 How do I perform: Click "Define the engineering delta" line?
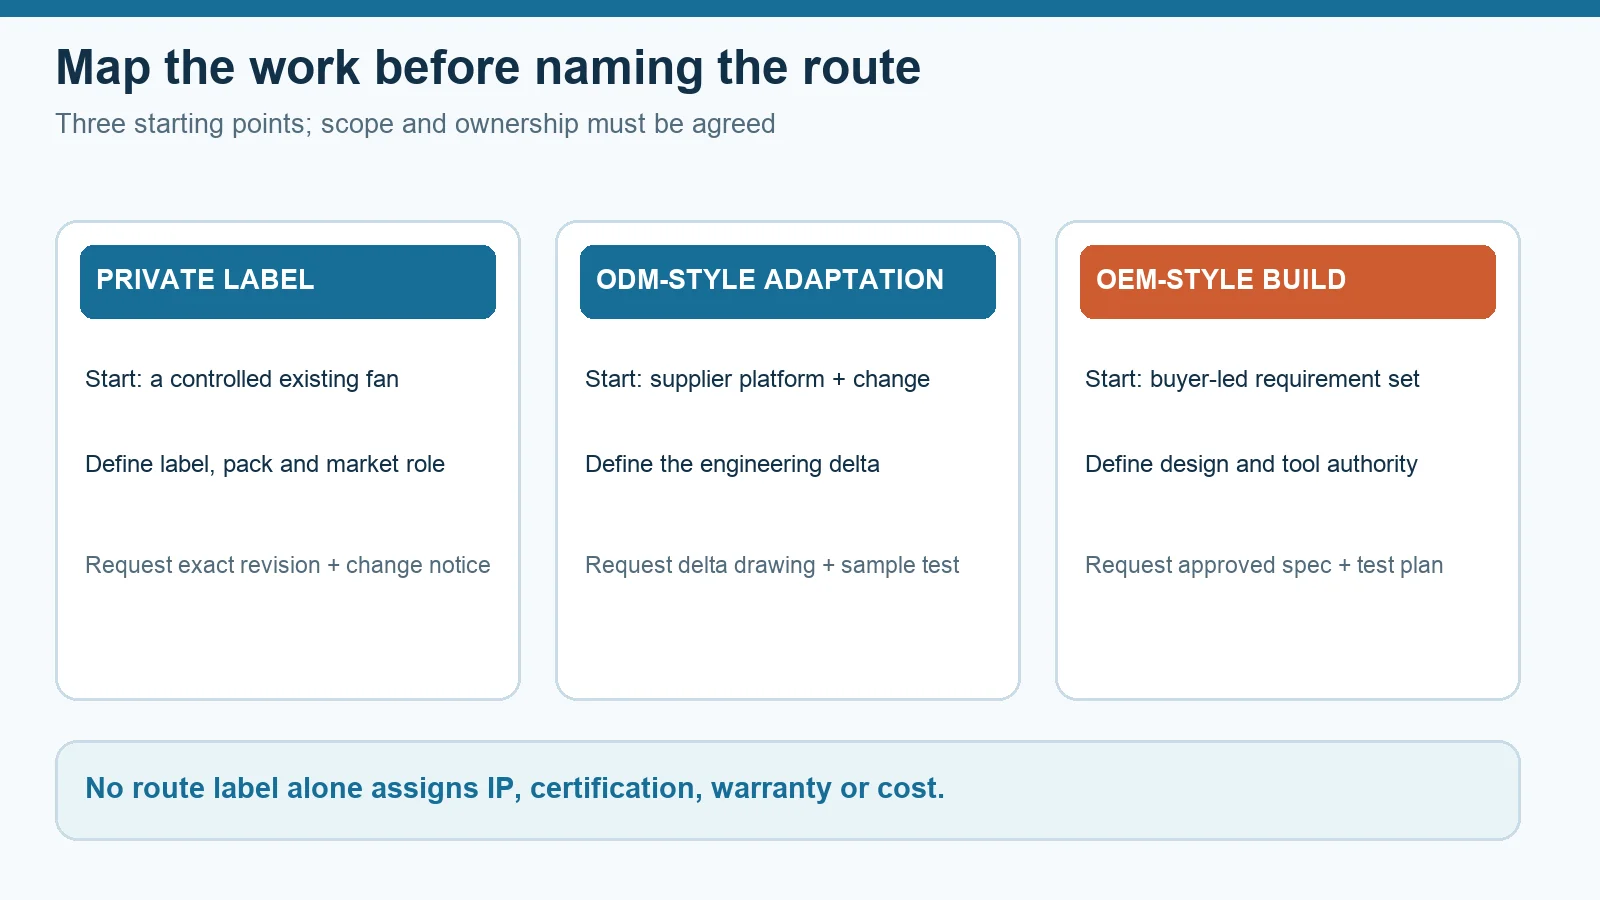pyautogui.click(x=732, y=464)
